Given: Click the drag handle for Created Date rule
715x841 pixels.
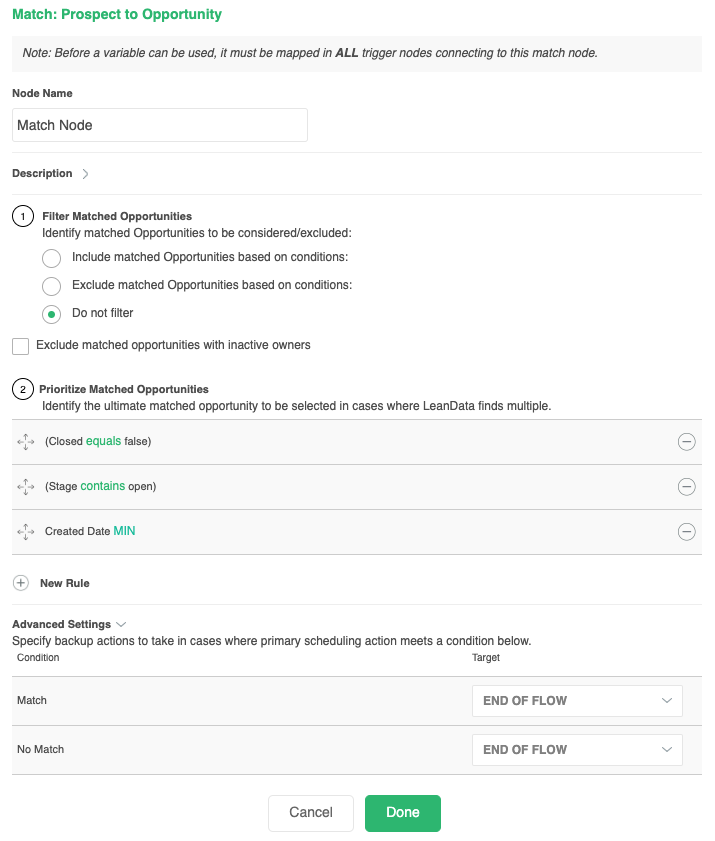Looking at the screenshot, I should (26, 532).
